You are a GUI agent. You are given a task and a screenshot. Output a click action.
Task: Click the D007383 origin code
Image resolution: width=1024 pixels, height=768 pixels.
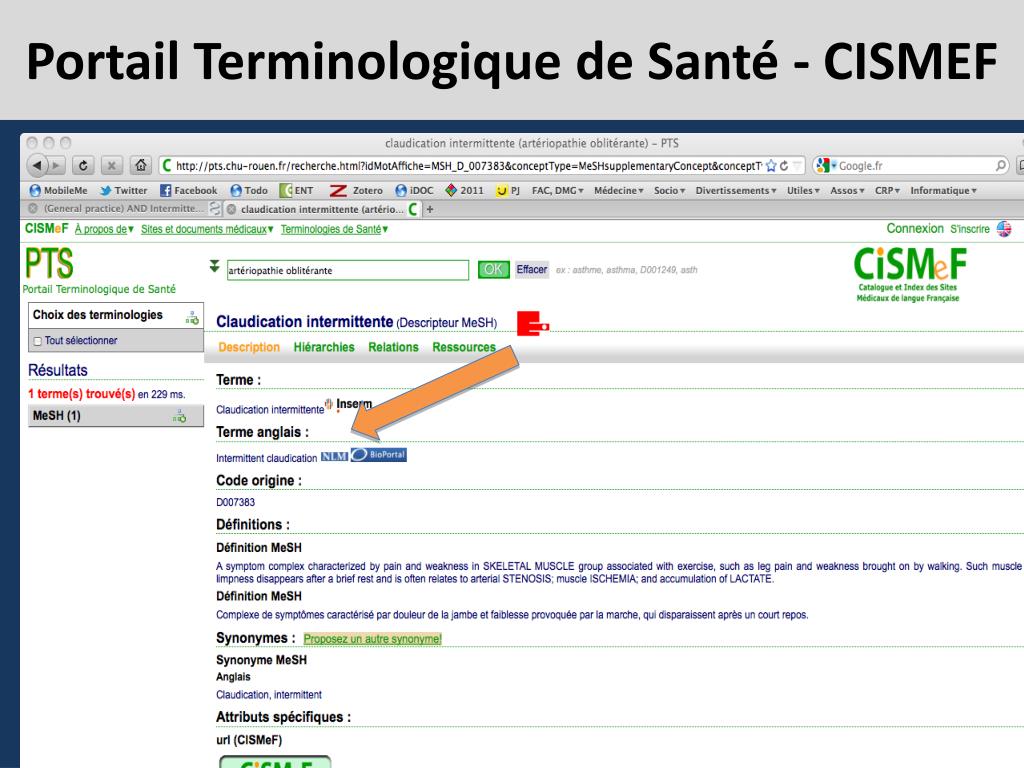point(236,502)
